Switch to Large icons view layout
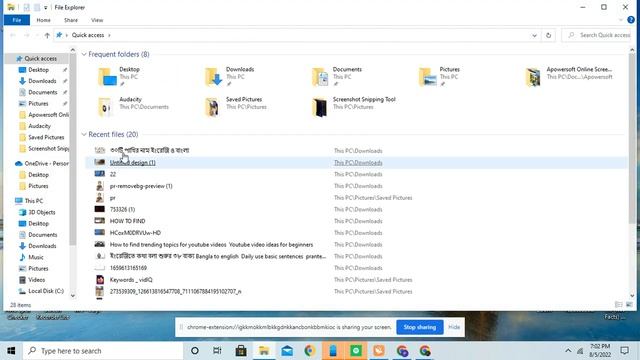Viewport: 640px width, 360px height. 629,305
